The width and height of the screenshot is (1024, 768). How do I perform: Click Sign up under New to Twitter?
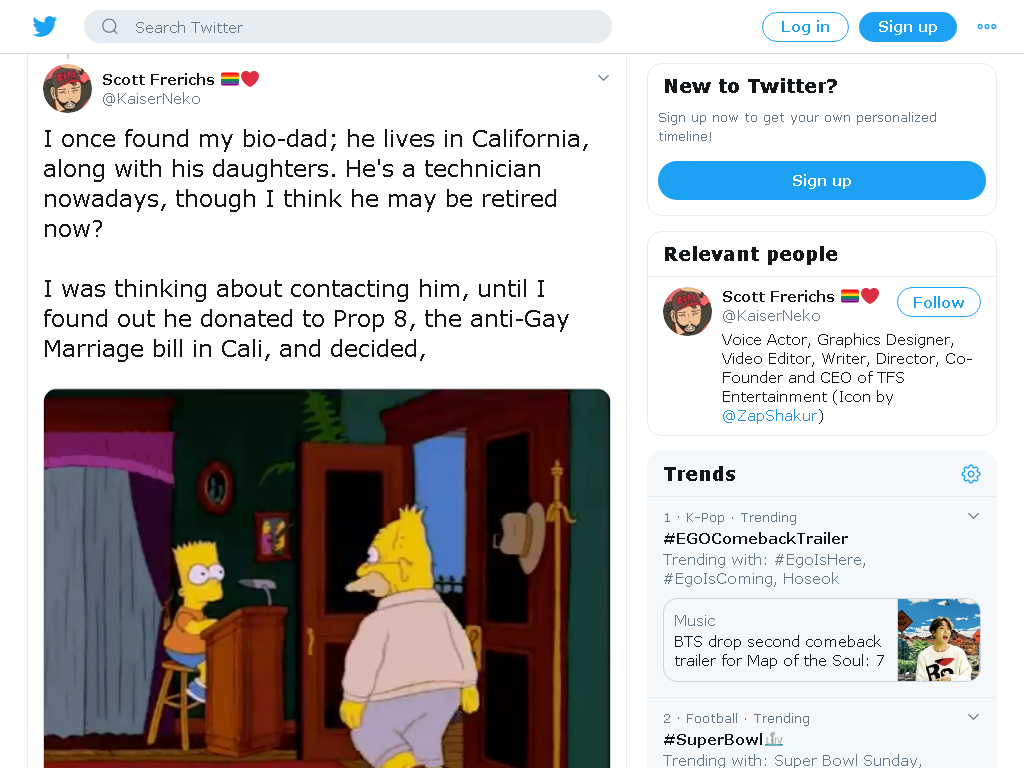coord(822,180)
